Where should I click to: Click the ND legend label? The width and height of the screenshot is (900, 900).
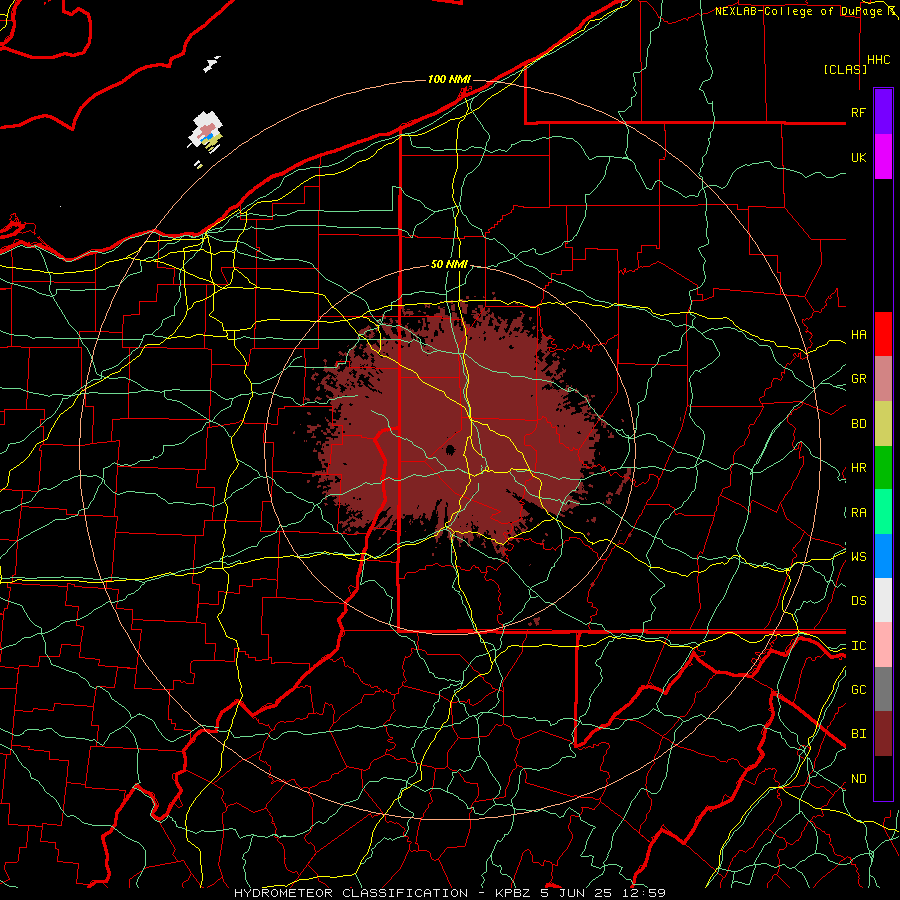tap(858, 779)
